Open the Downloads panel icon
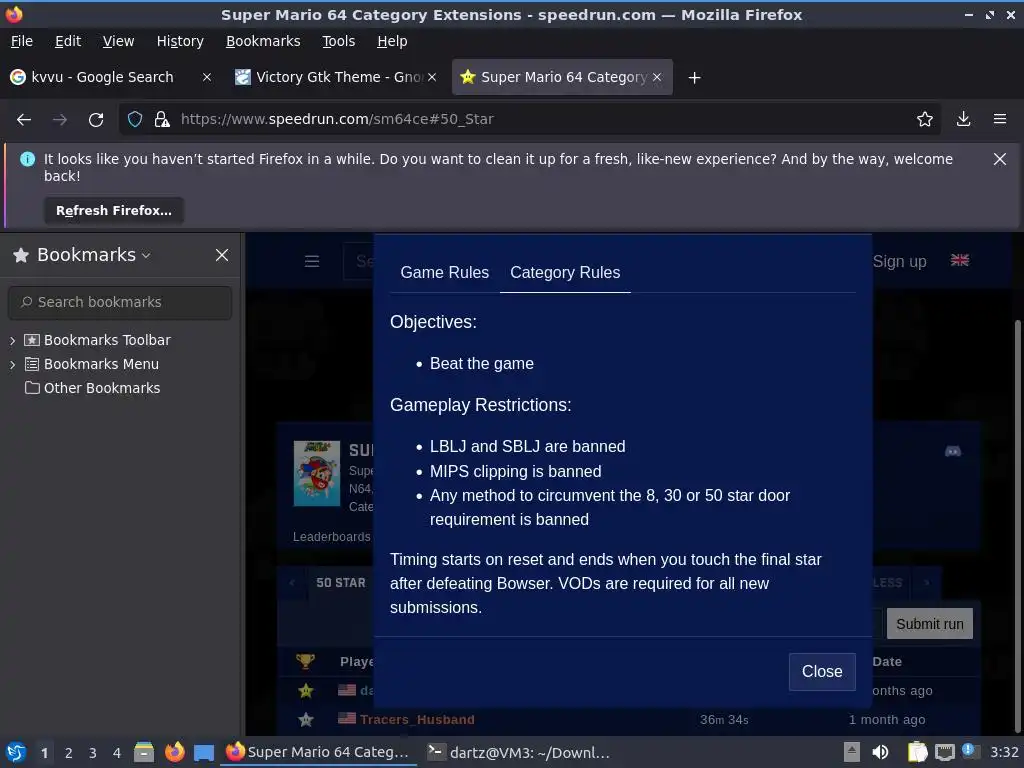 (x=963, y=120)
